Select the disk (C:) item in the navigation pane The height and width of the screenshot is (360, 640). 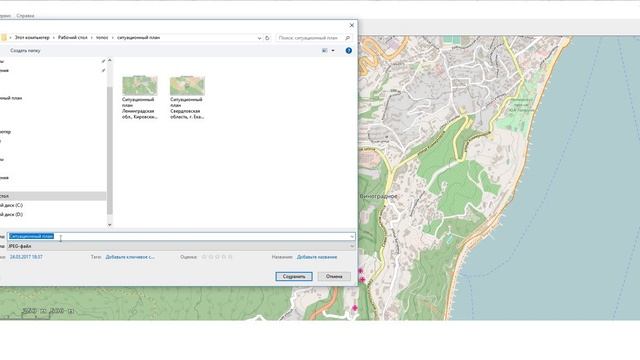(x=11, y=205)
